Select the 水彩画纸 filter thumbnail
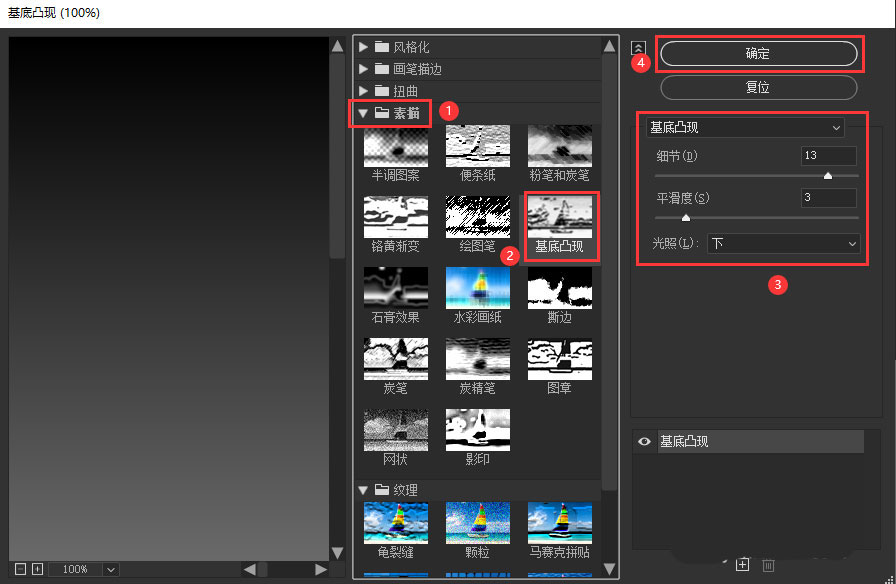This screenshot has width=896, height=584. pos(478,288)
